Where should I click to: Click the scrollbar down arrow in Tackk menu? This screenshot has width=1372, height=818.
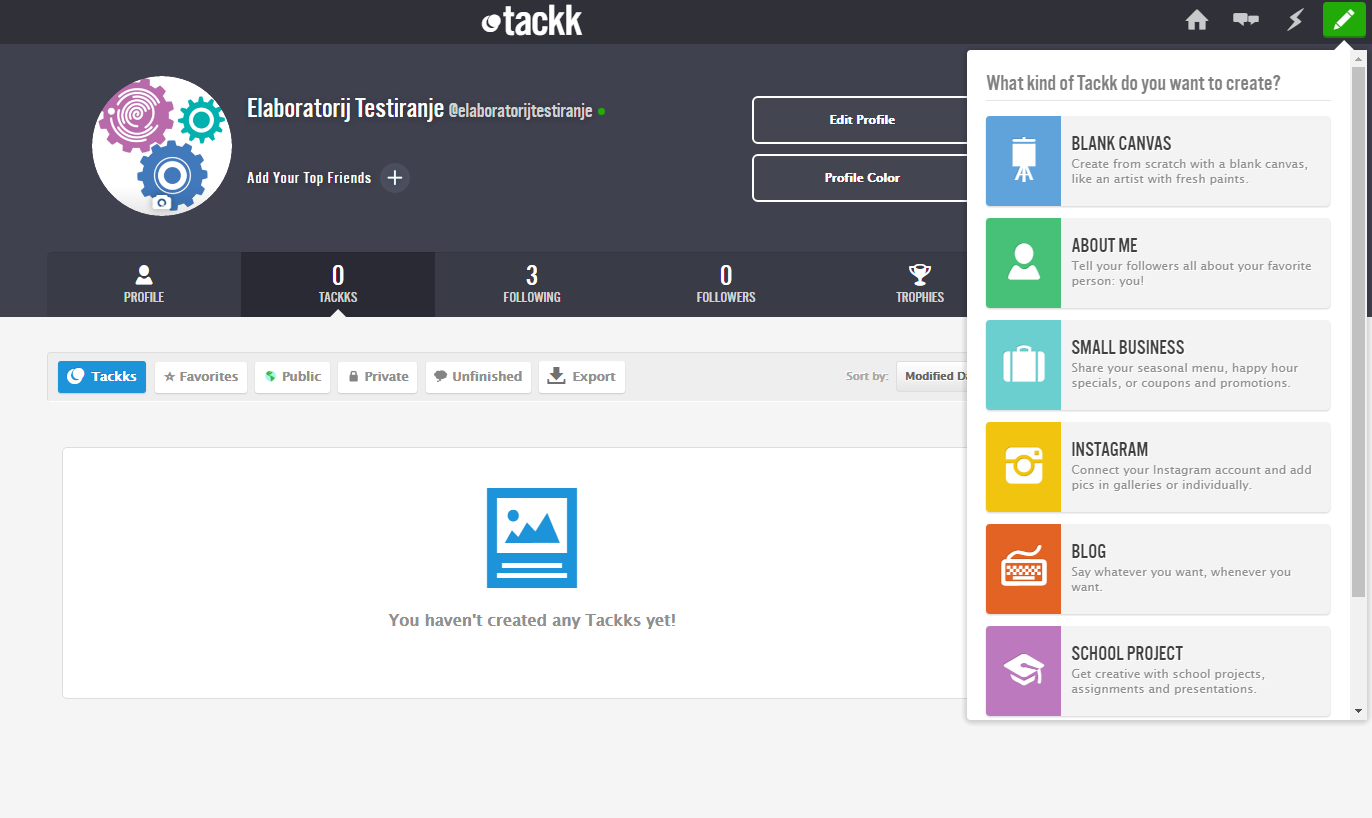click(1358, 710)
